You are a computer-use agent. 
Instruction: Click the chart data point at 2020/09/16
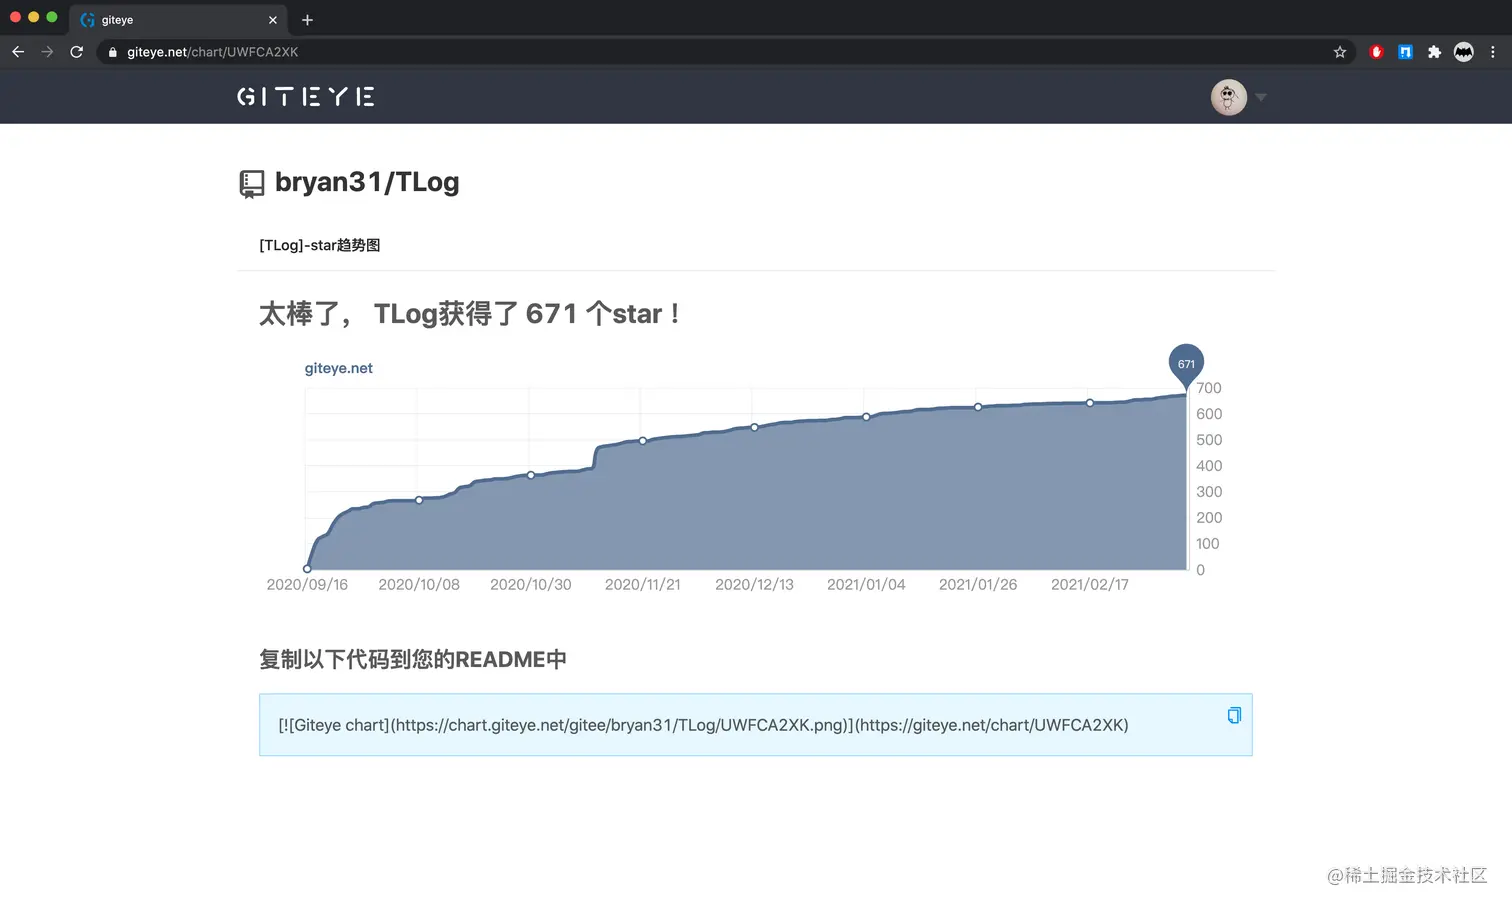(307, 569)
